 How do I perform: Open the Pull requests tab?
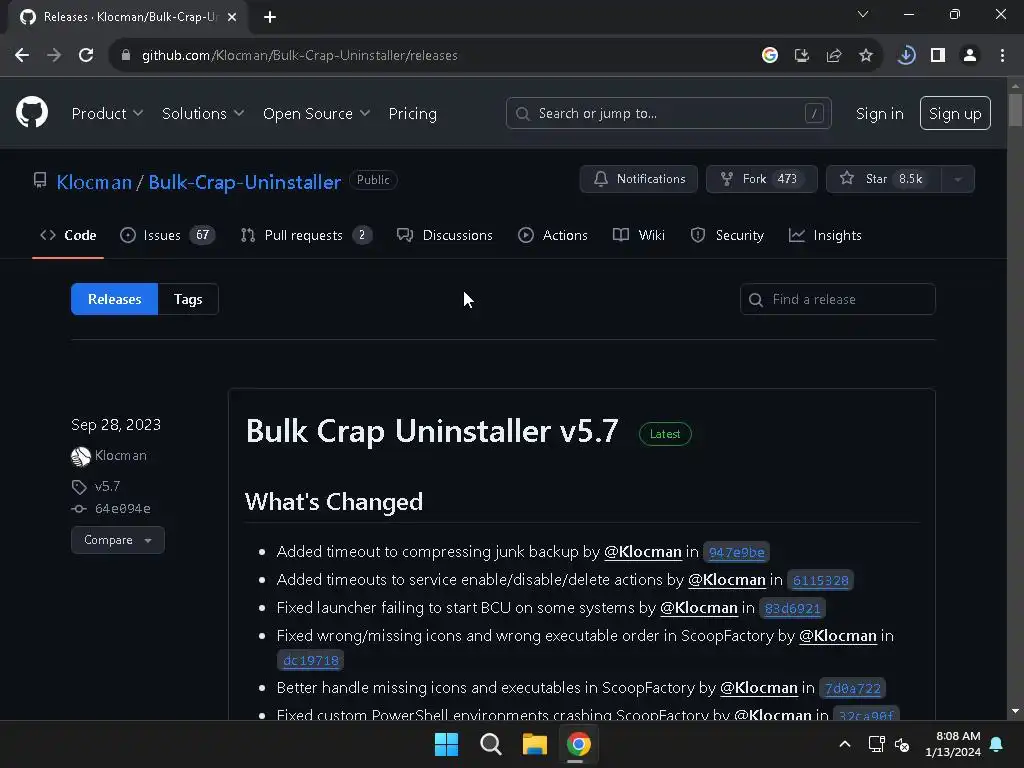click(x=306, y=235)
